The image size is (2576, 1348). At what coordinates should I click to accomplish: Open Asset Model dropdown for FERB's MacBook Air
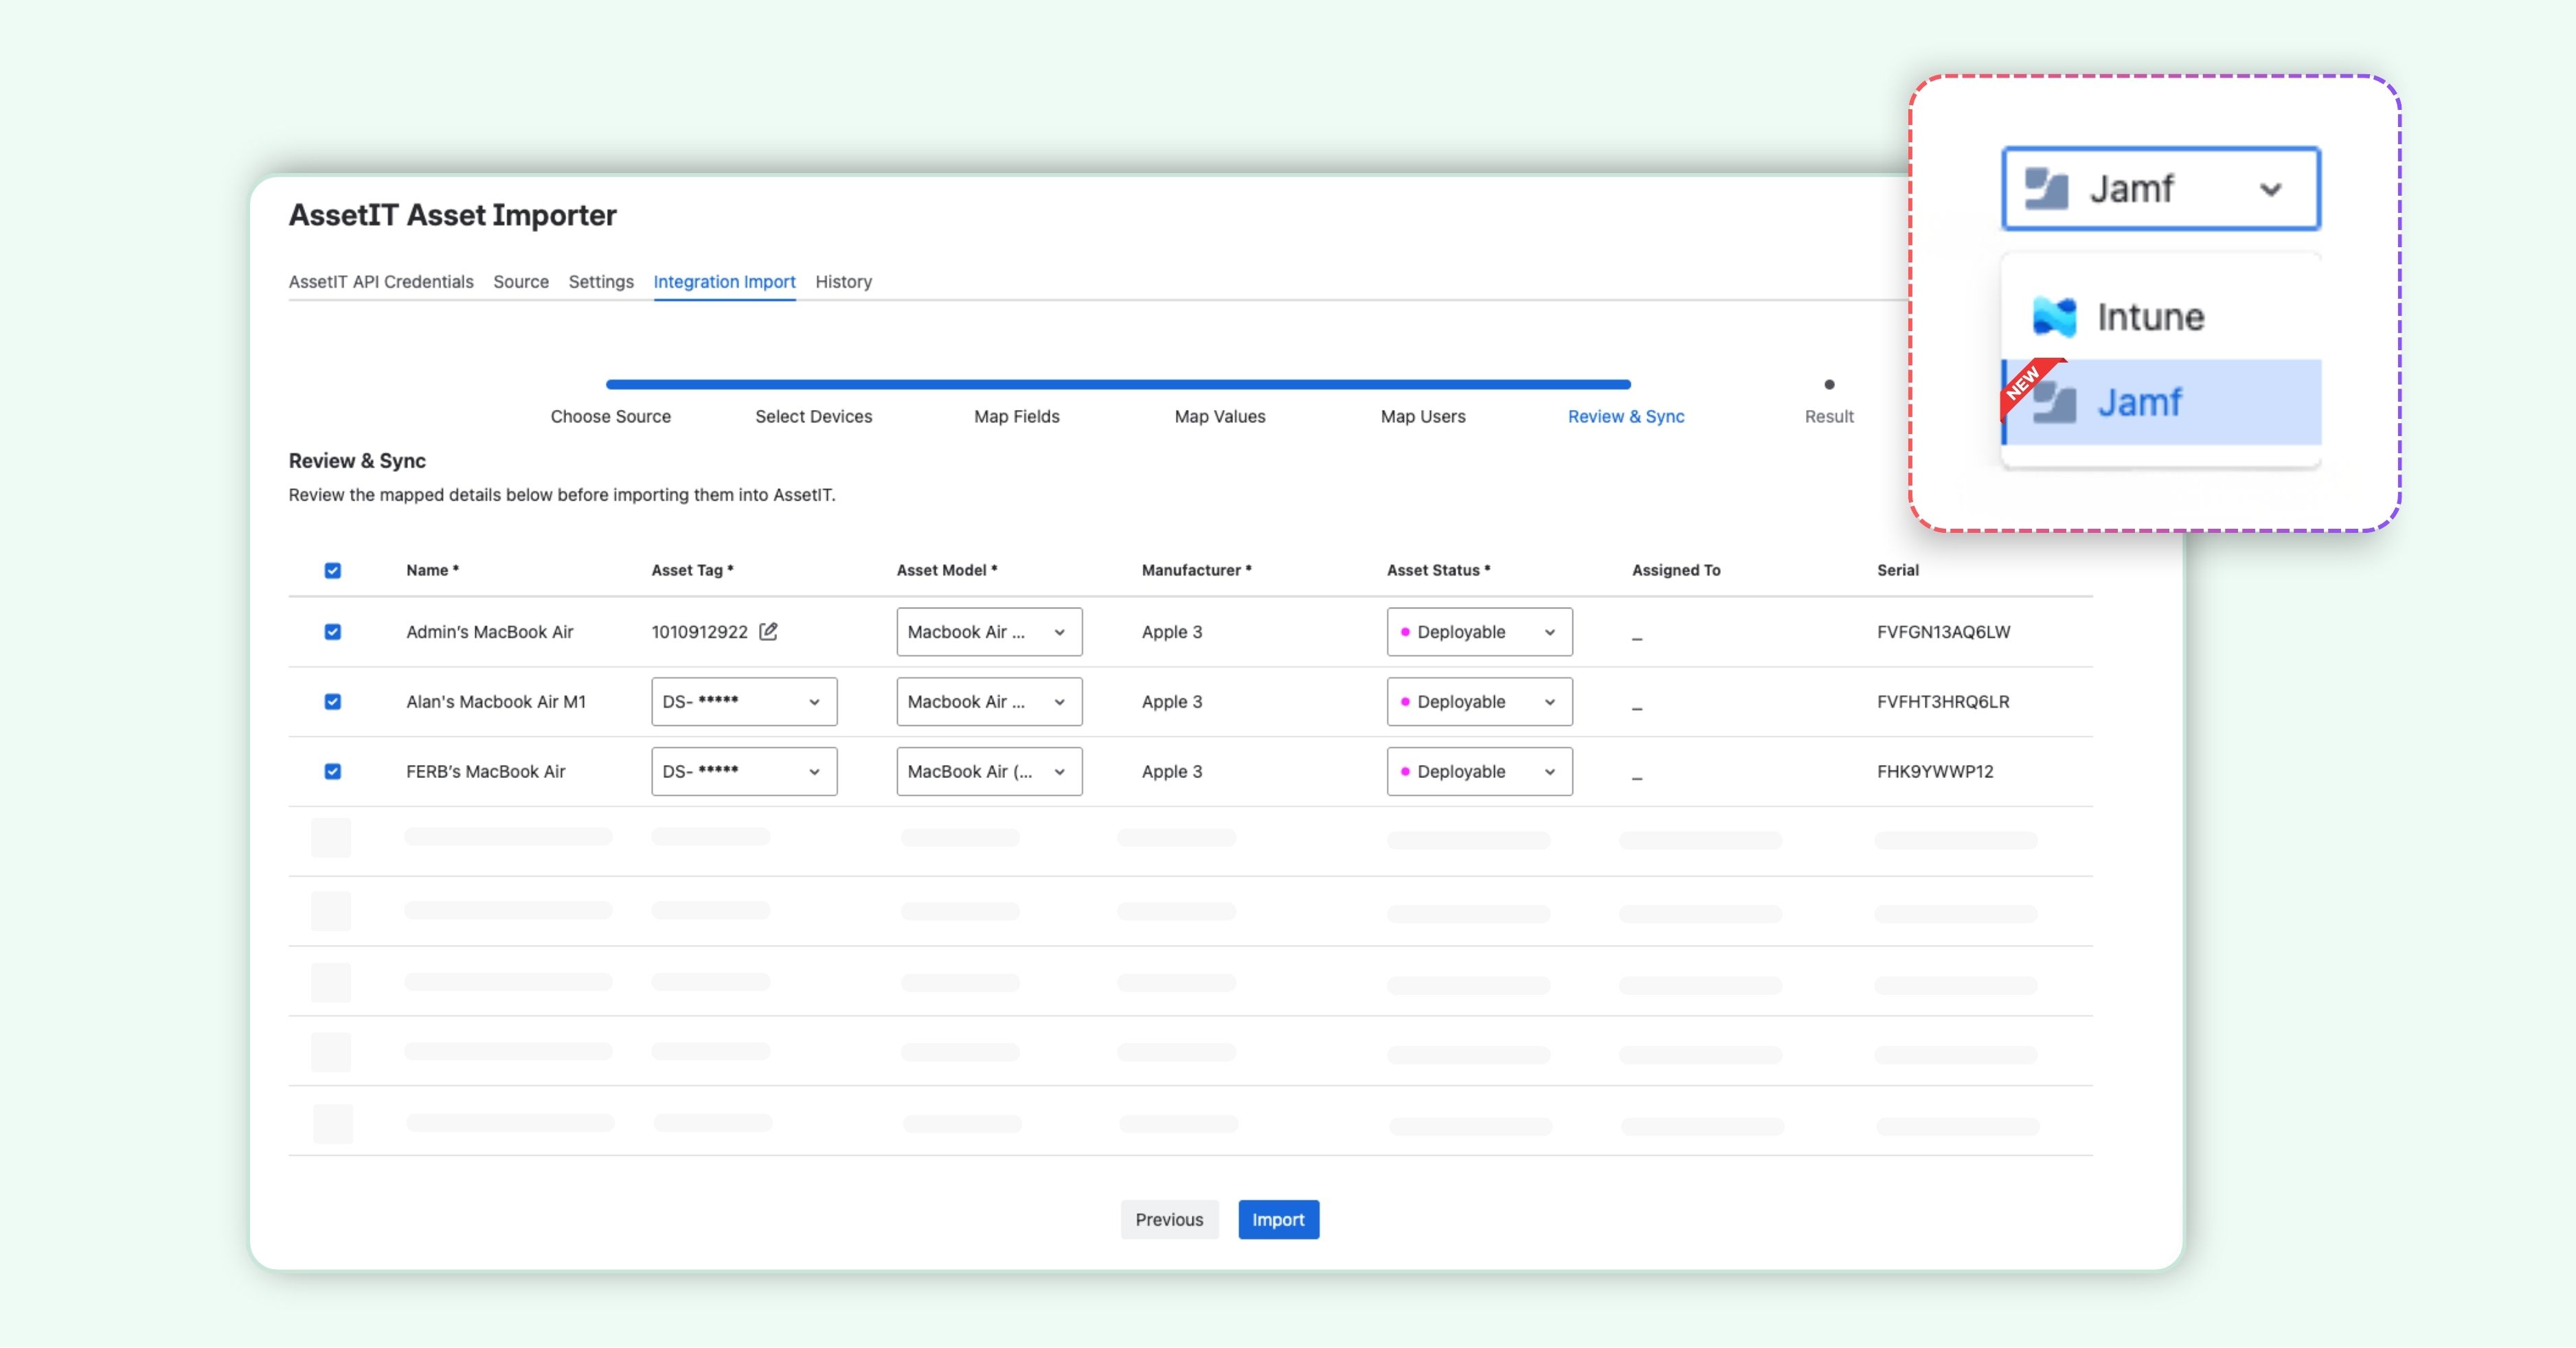[x=989, y=772]
